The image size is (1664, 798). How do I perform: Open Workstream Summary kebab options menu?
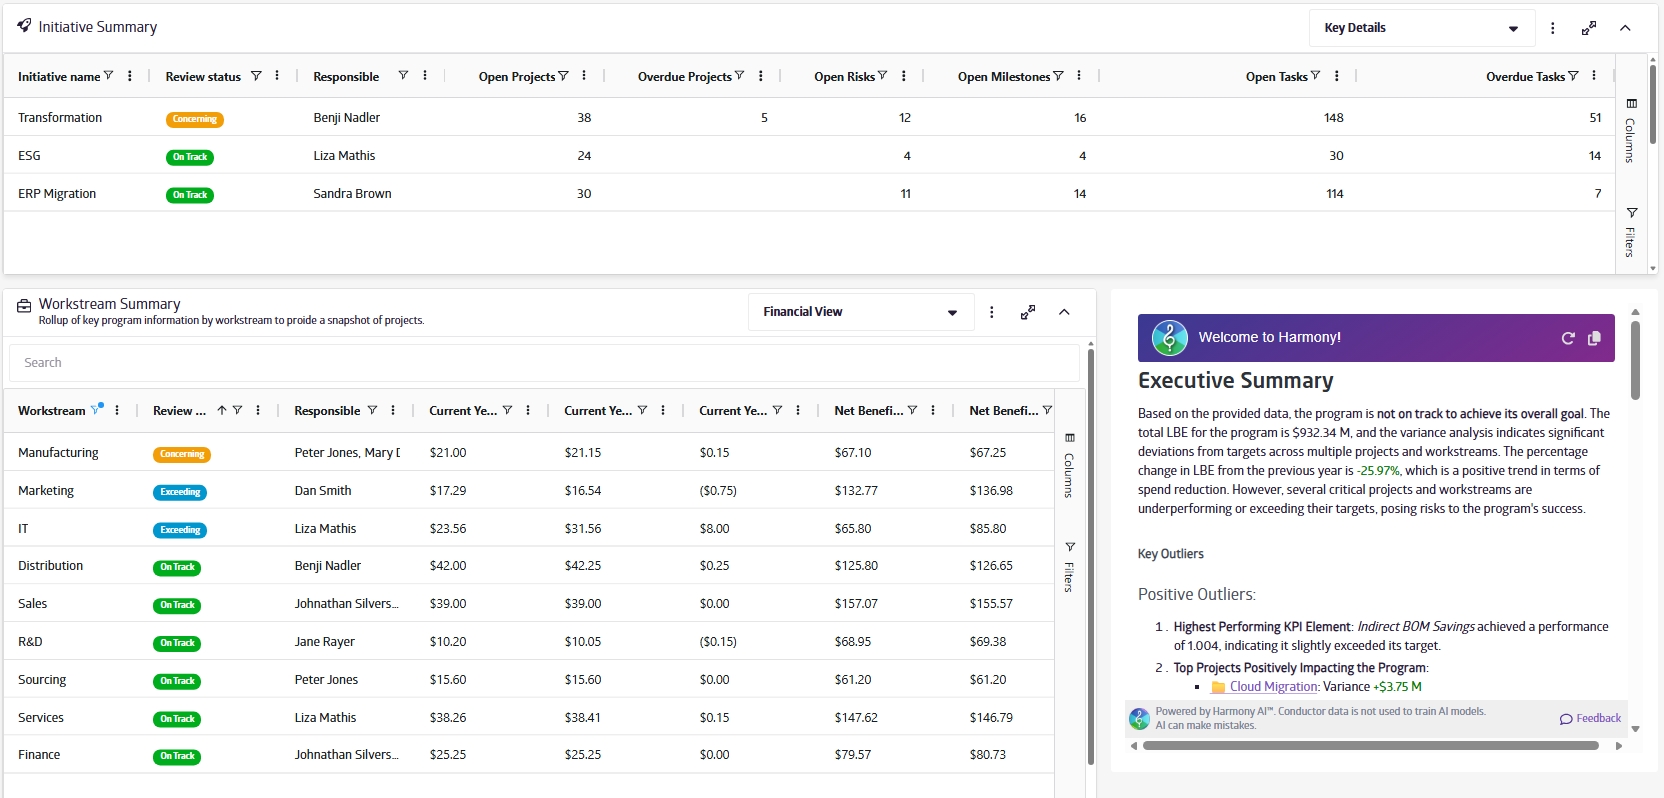point(991,312)
